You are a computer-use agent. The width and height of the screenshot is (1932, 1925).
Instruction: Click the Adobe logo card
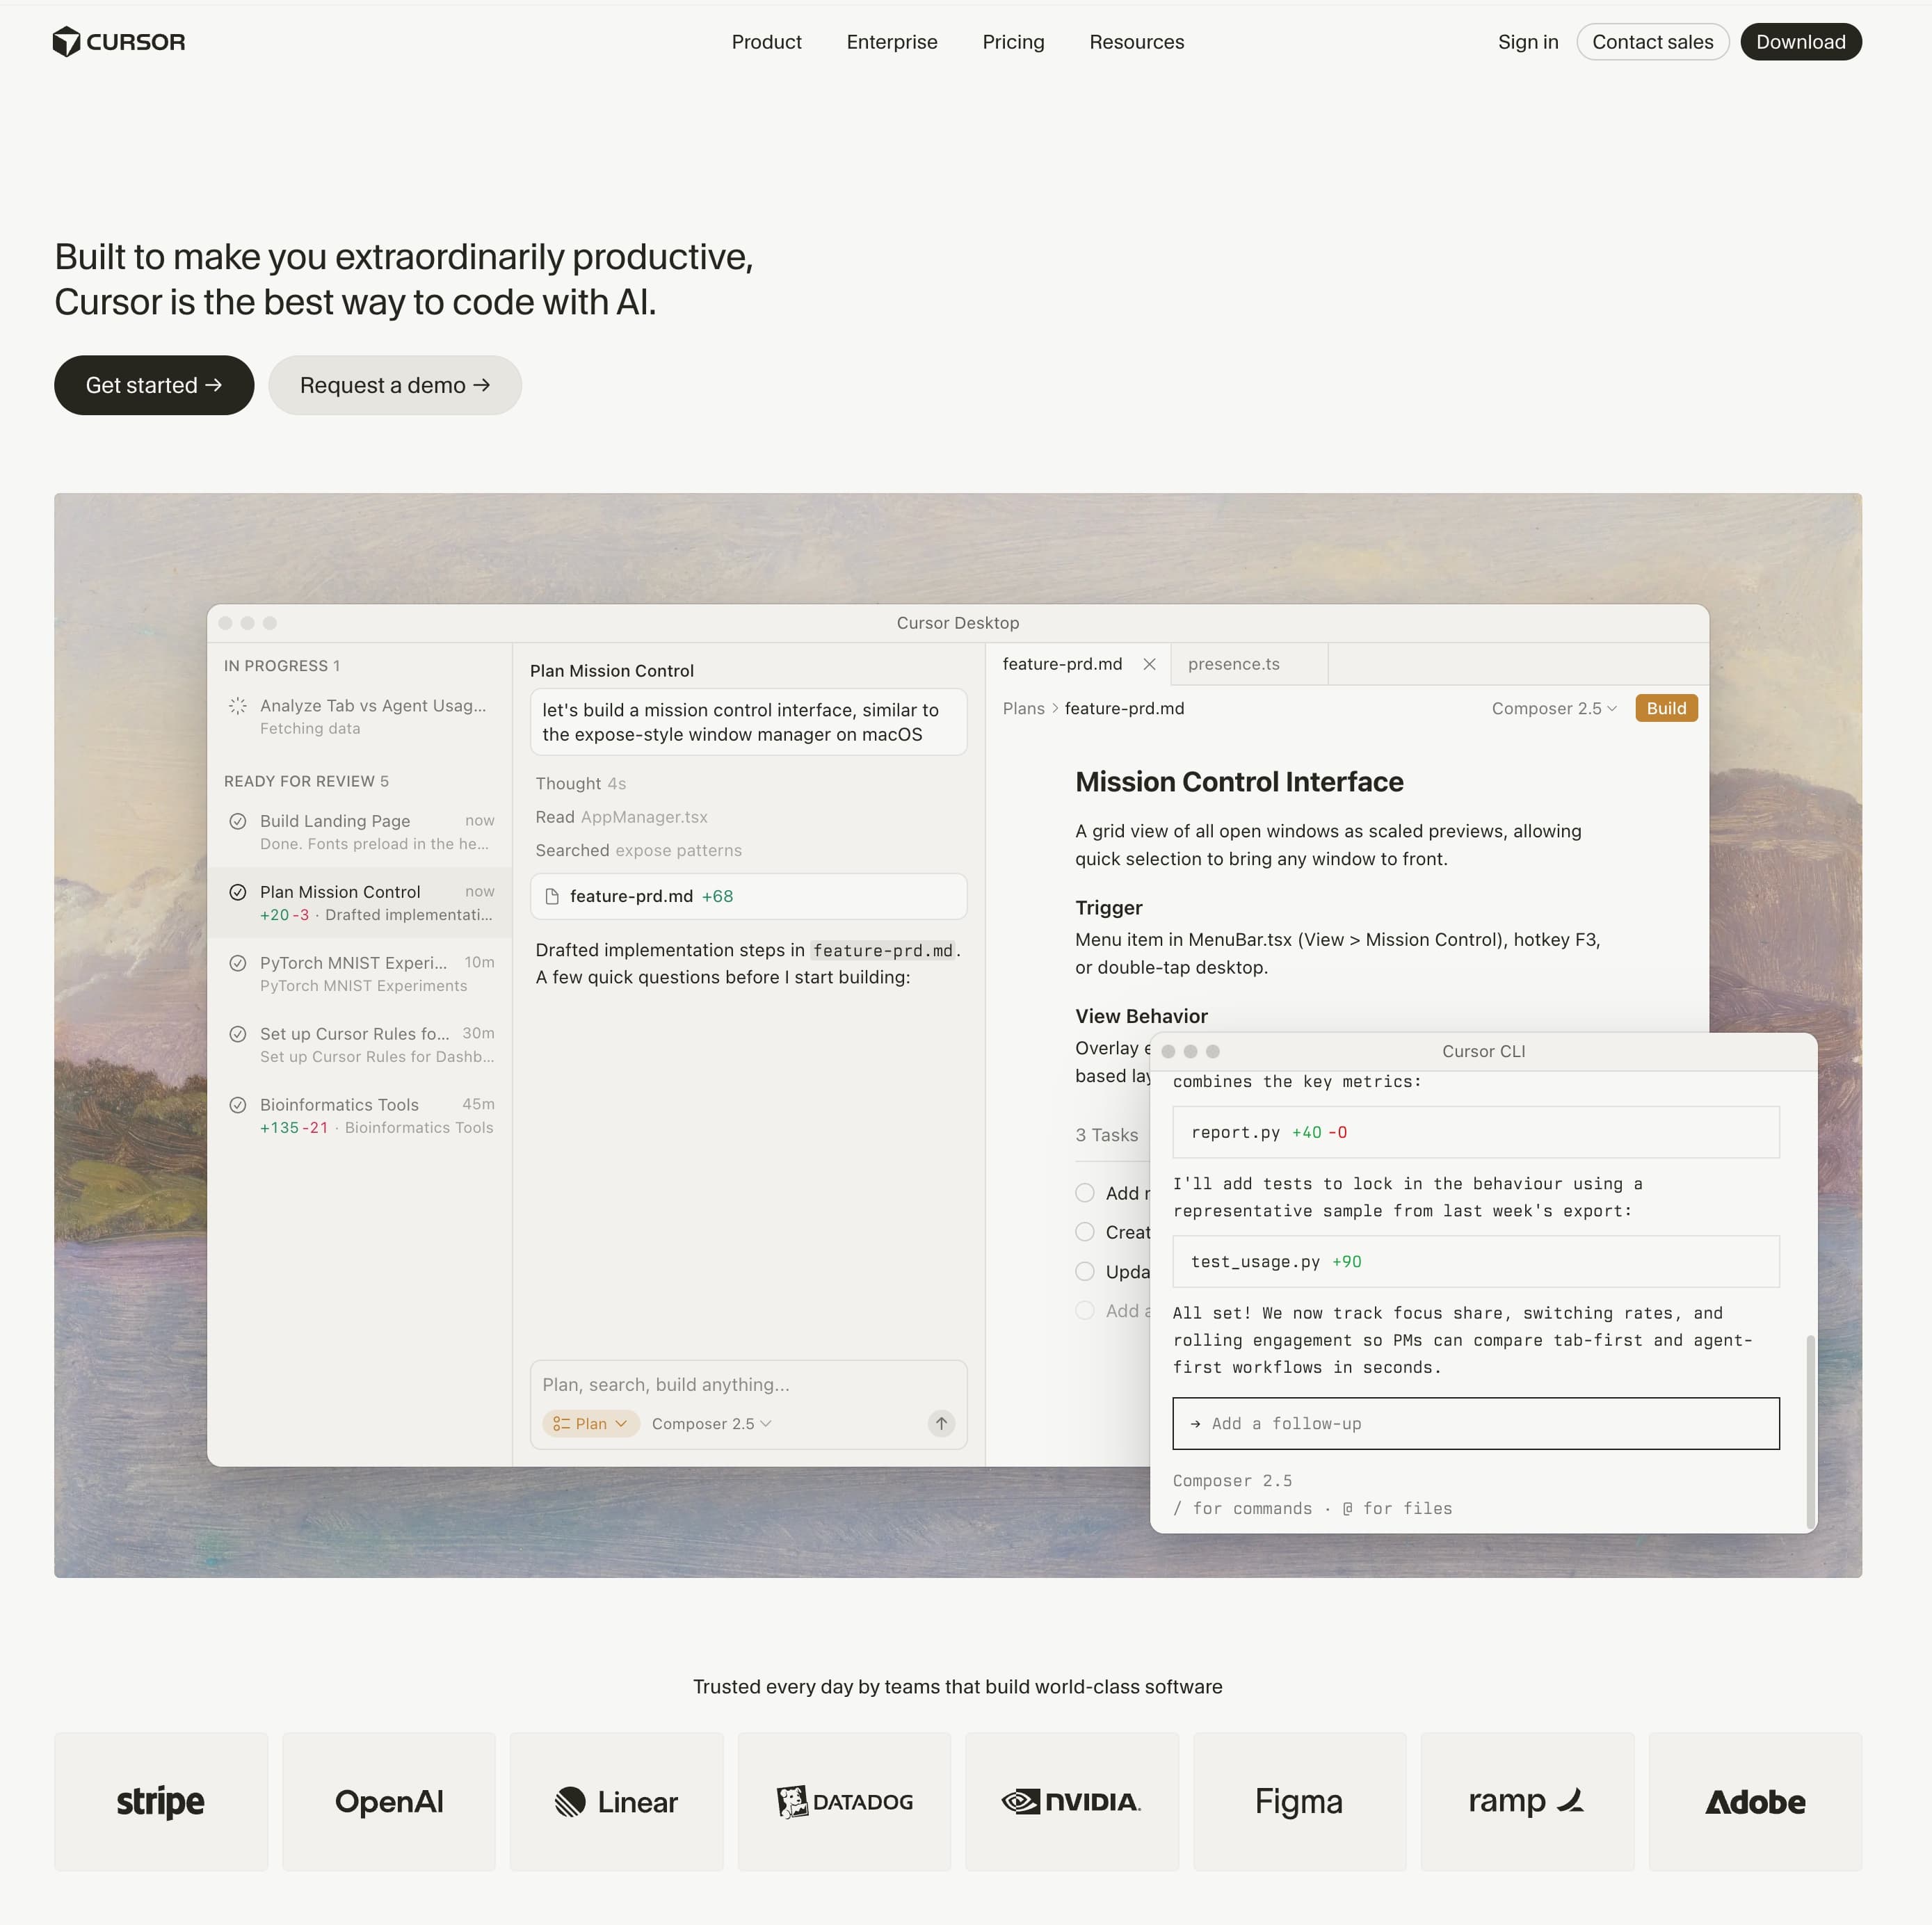(x=1755, y=1801)
